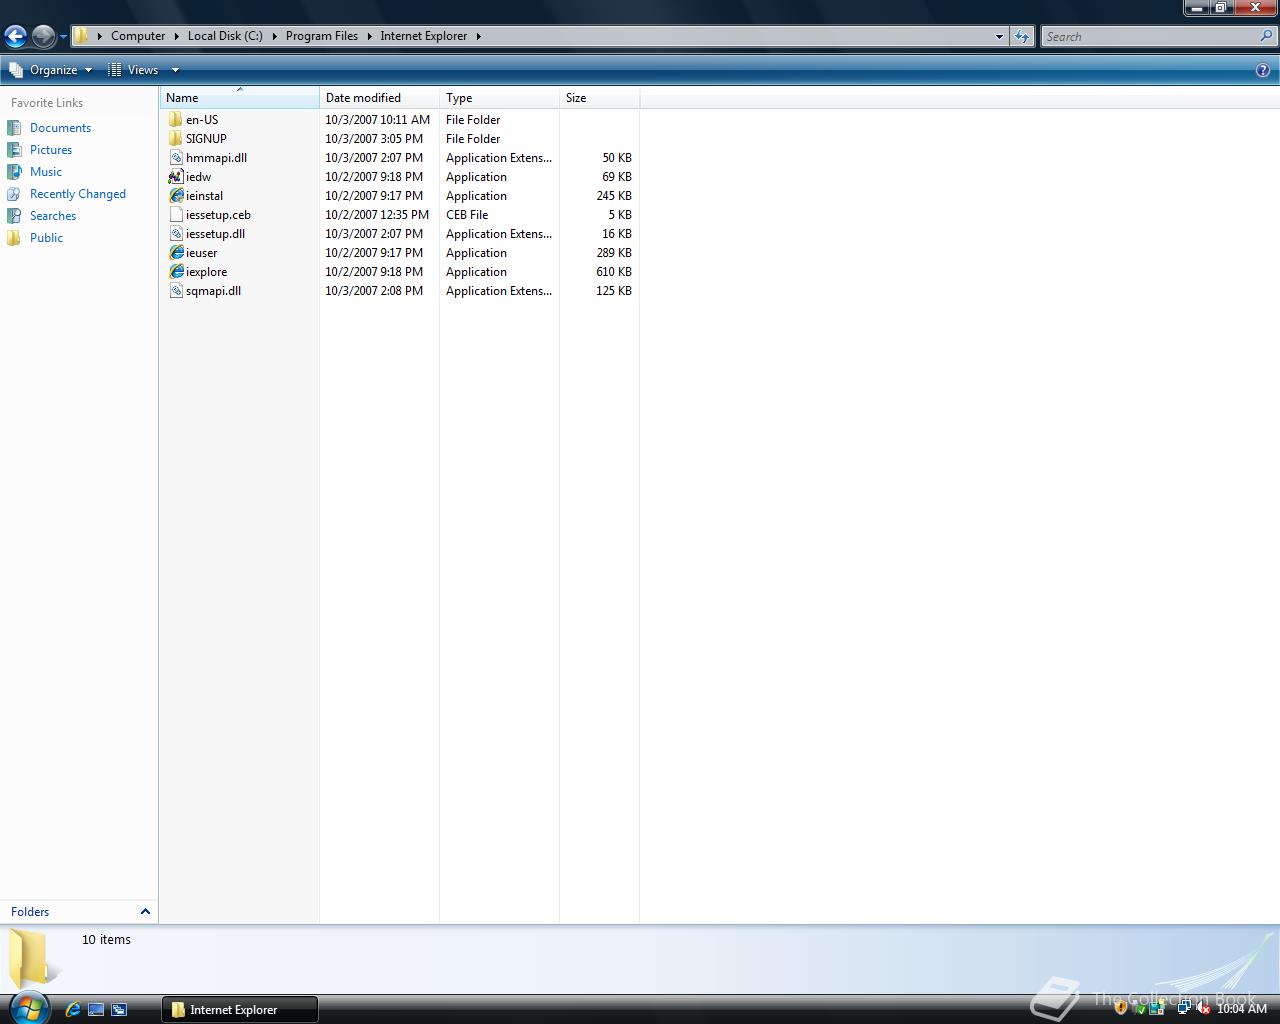Click date 10/3/2007 10:11 AM cell
Screen dimensions: 1280x1024
pyautogui.click(x=377, y=120)
